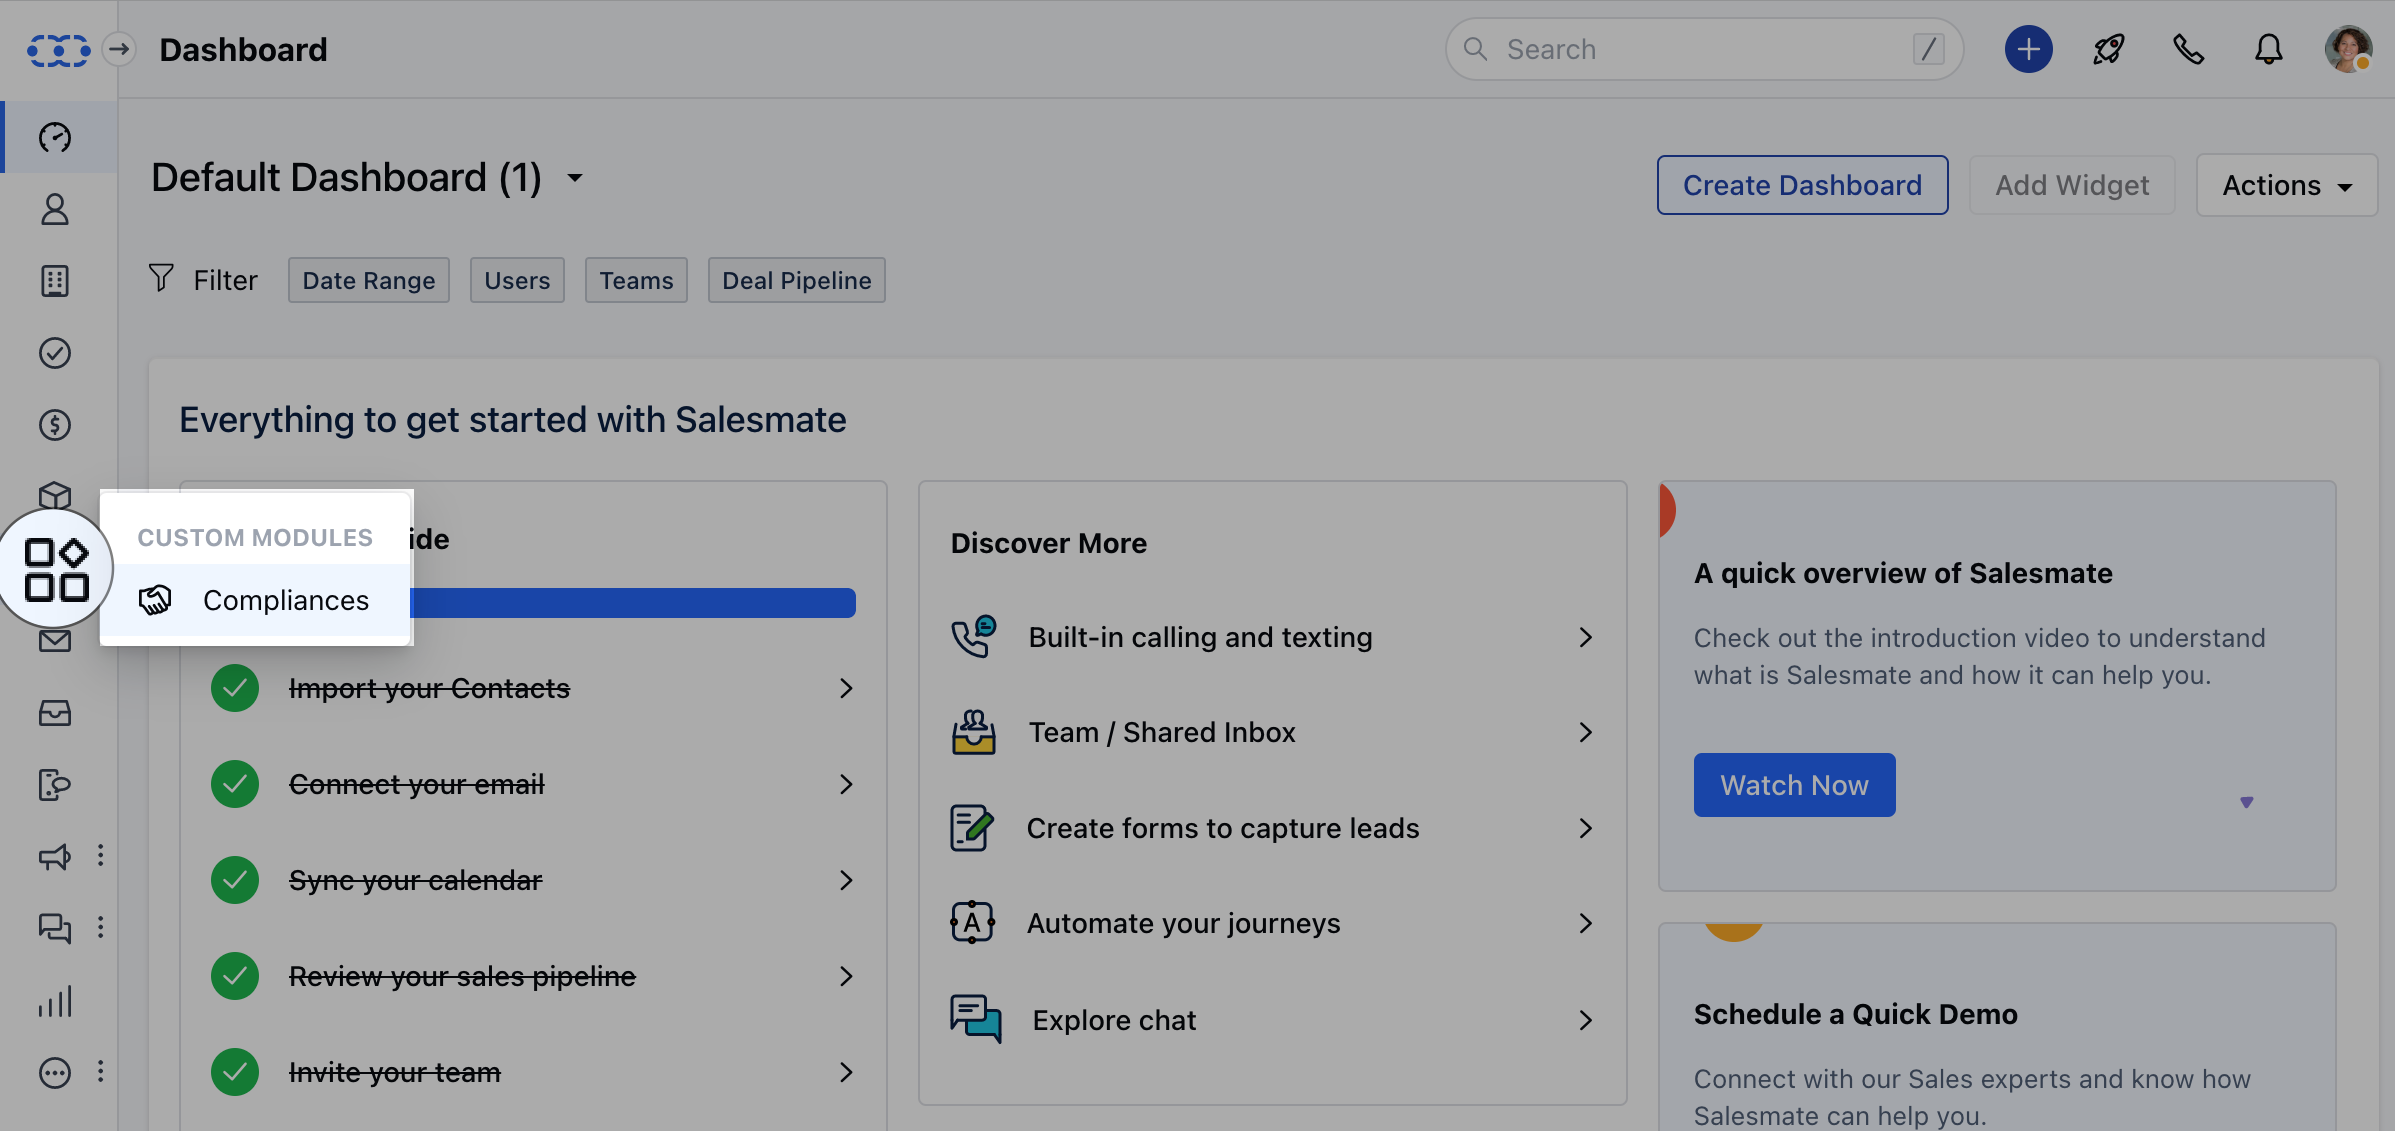Viewport: 2395px width, 1131px height.
Task: Open Deals dollar icon in sidebar
Action: (55, 425)
